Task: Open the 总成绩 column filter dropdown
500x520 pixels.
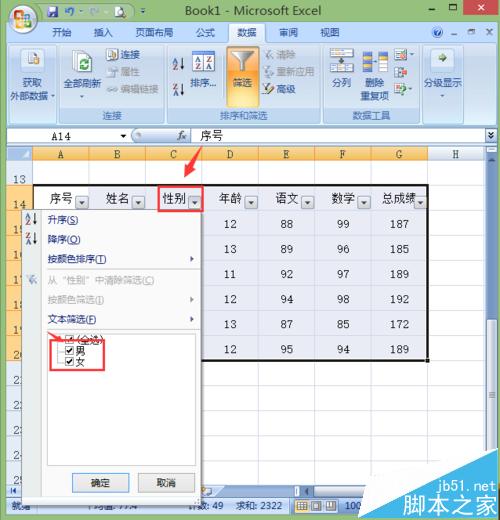Action: [x=420, y=202]
